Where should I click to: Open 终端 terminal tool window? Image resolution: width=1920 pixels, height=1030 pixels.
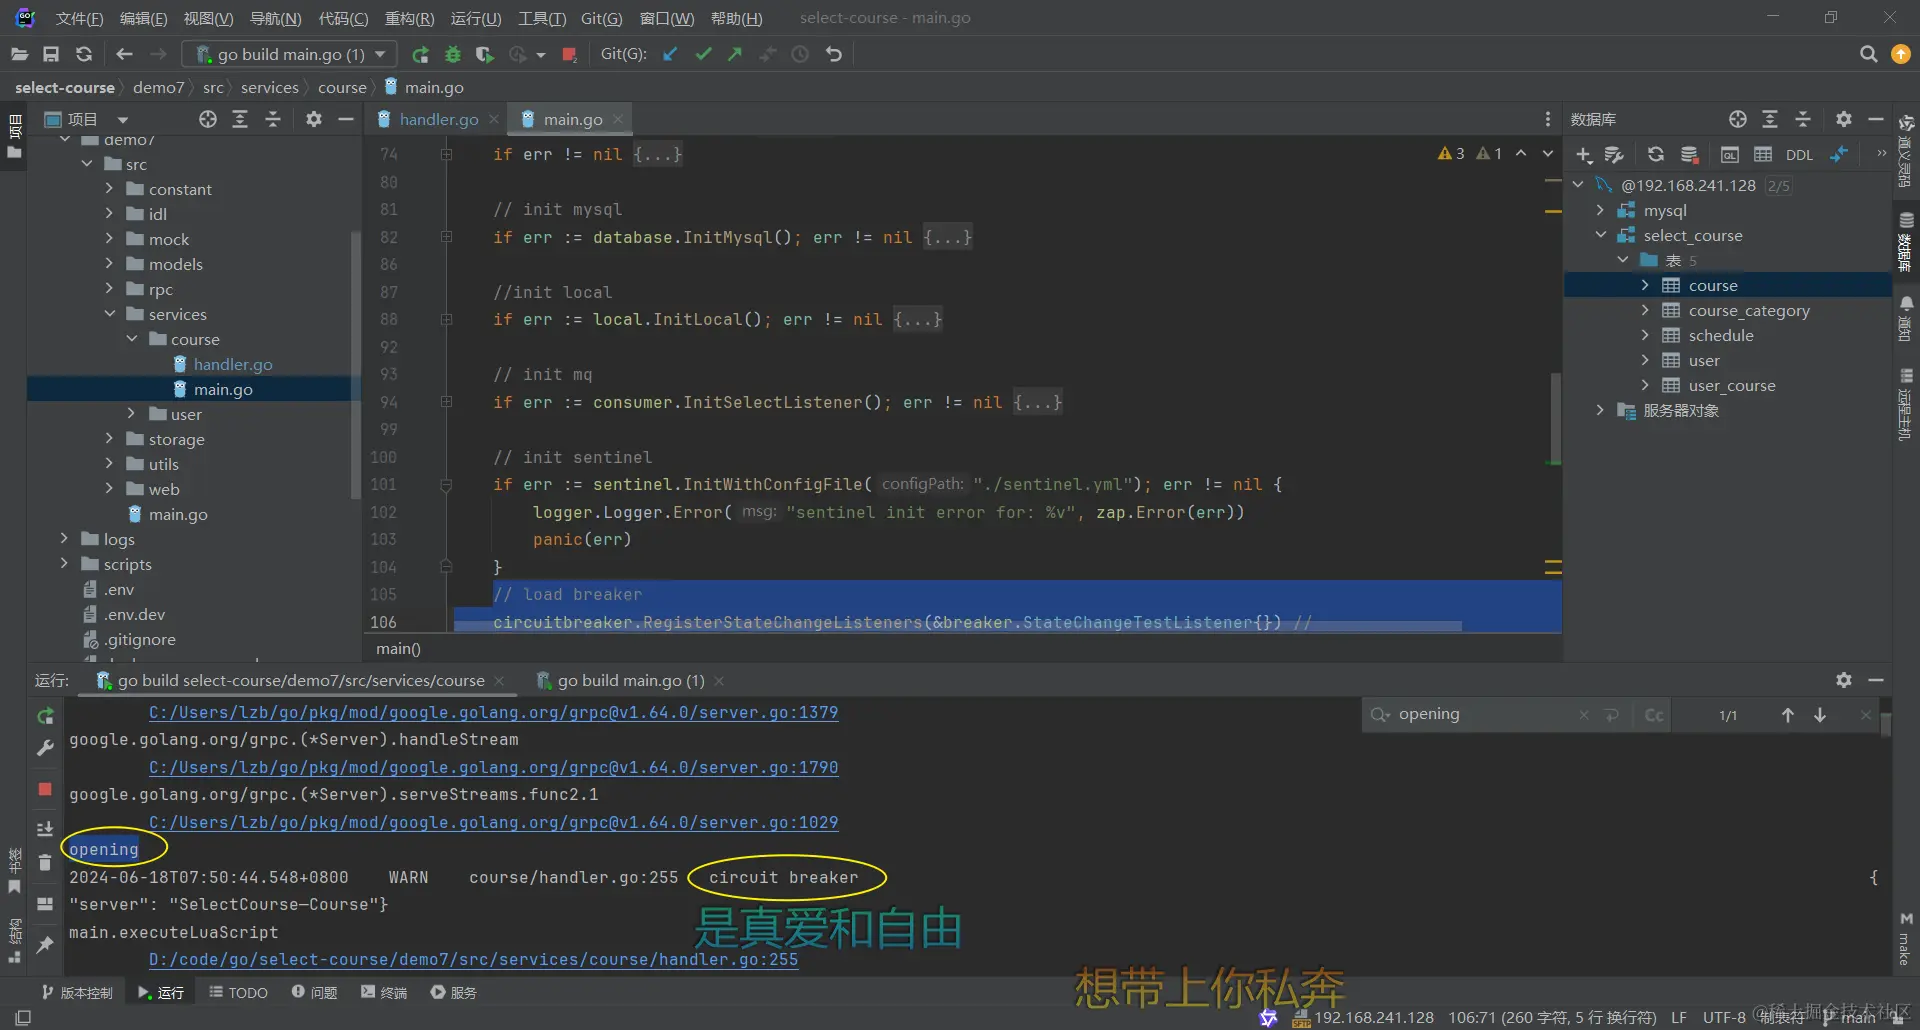[x=384, y=993]
